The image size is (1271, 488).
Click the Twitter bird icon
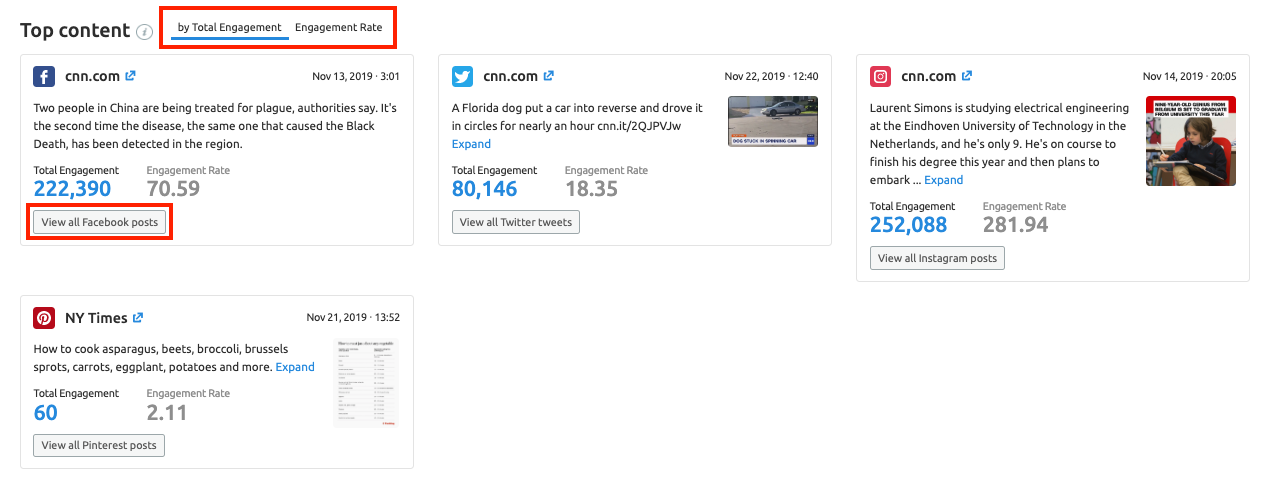click(462, 77)
